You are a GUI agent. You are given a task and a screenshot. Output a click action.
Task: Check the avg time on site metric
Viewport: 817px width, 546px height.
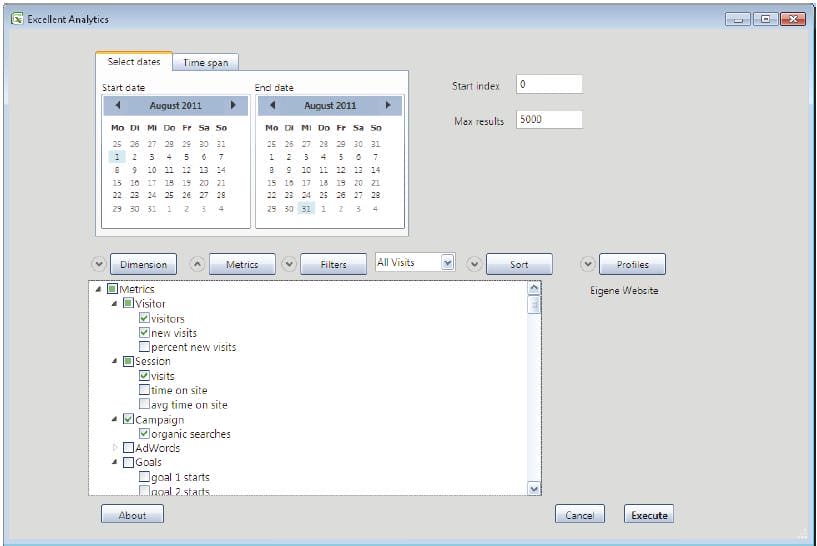tap(144, 404)
